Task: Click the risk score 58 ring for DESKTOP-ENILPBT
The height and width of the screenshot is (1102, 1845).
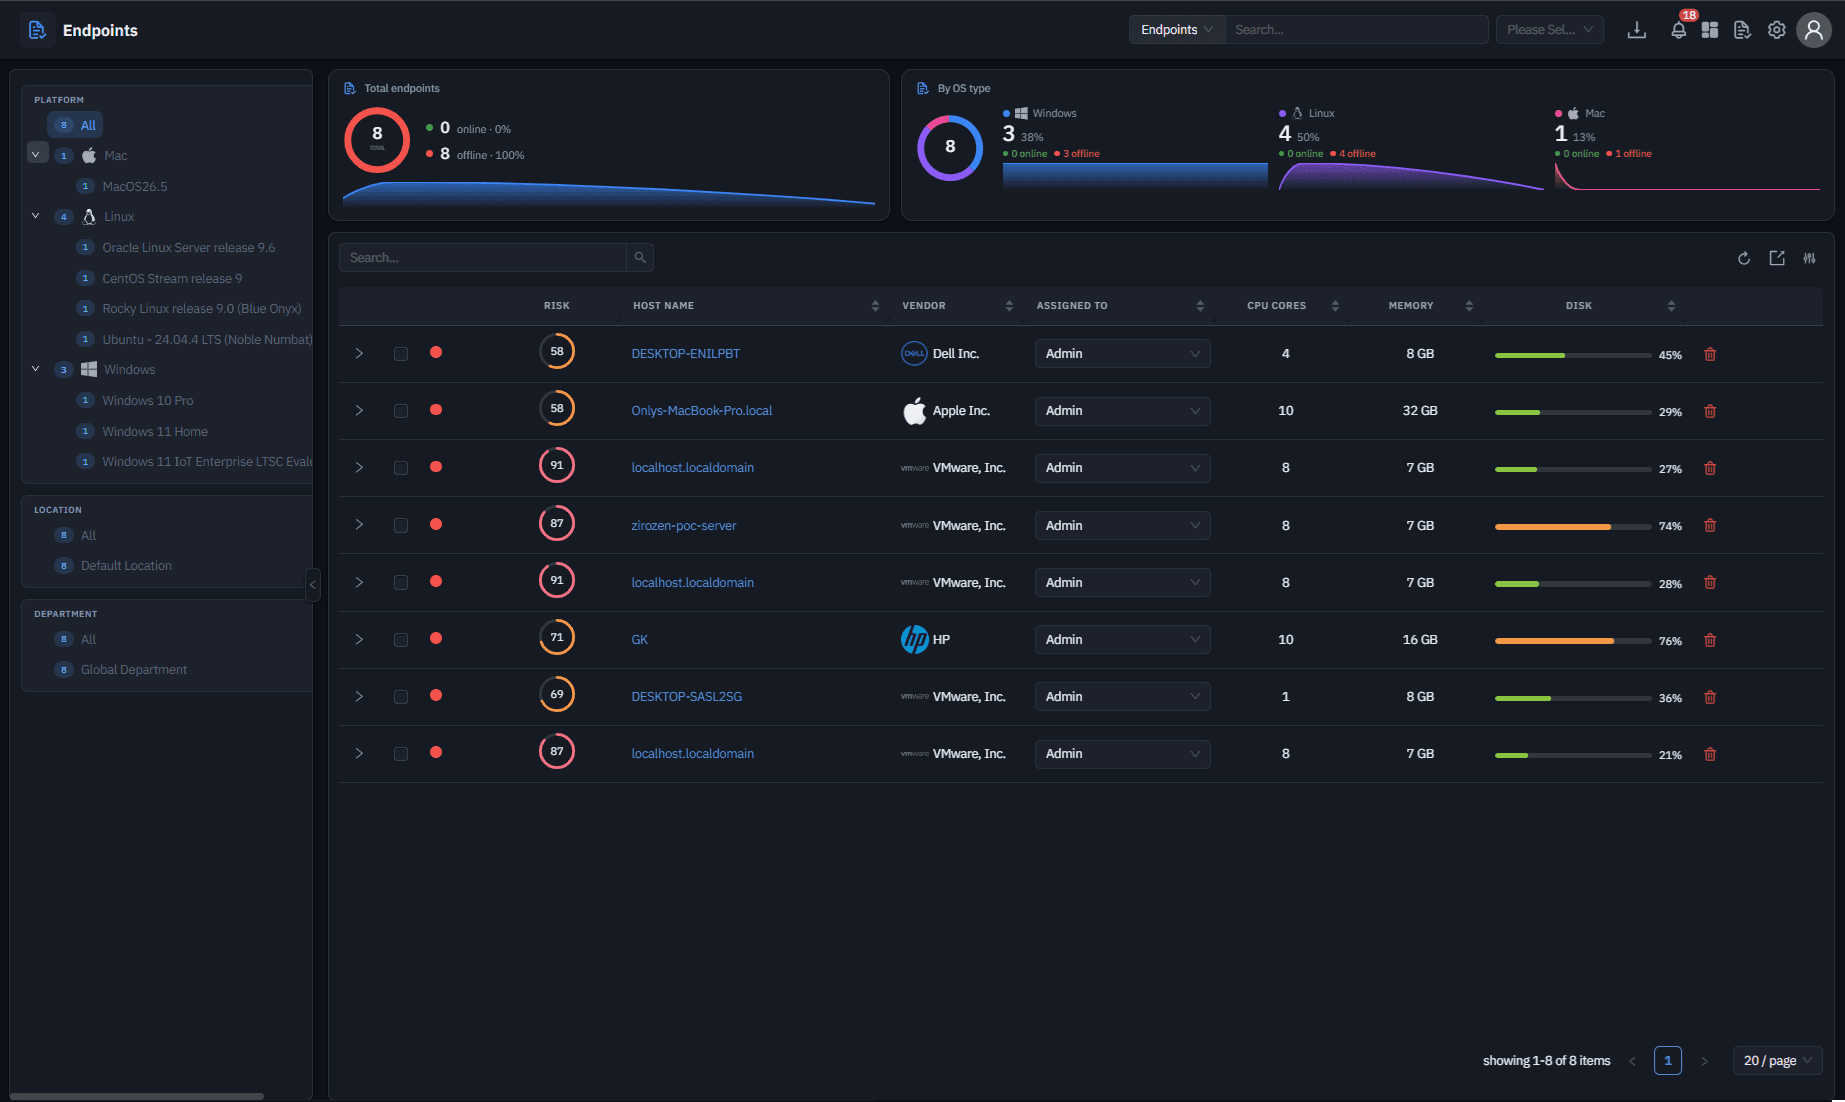Action: (x=557, y=351)
